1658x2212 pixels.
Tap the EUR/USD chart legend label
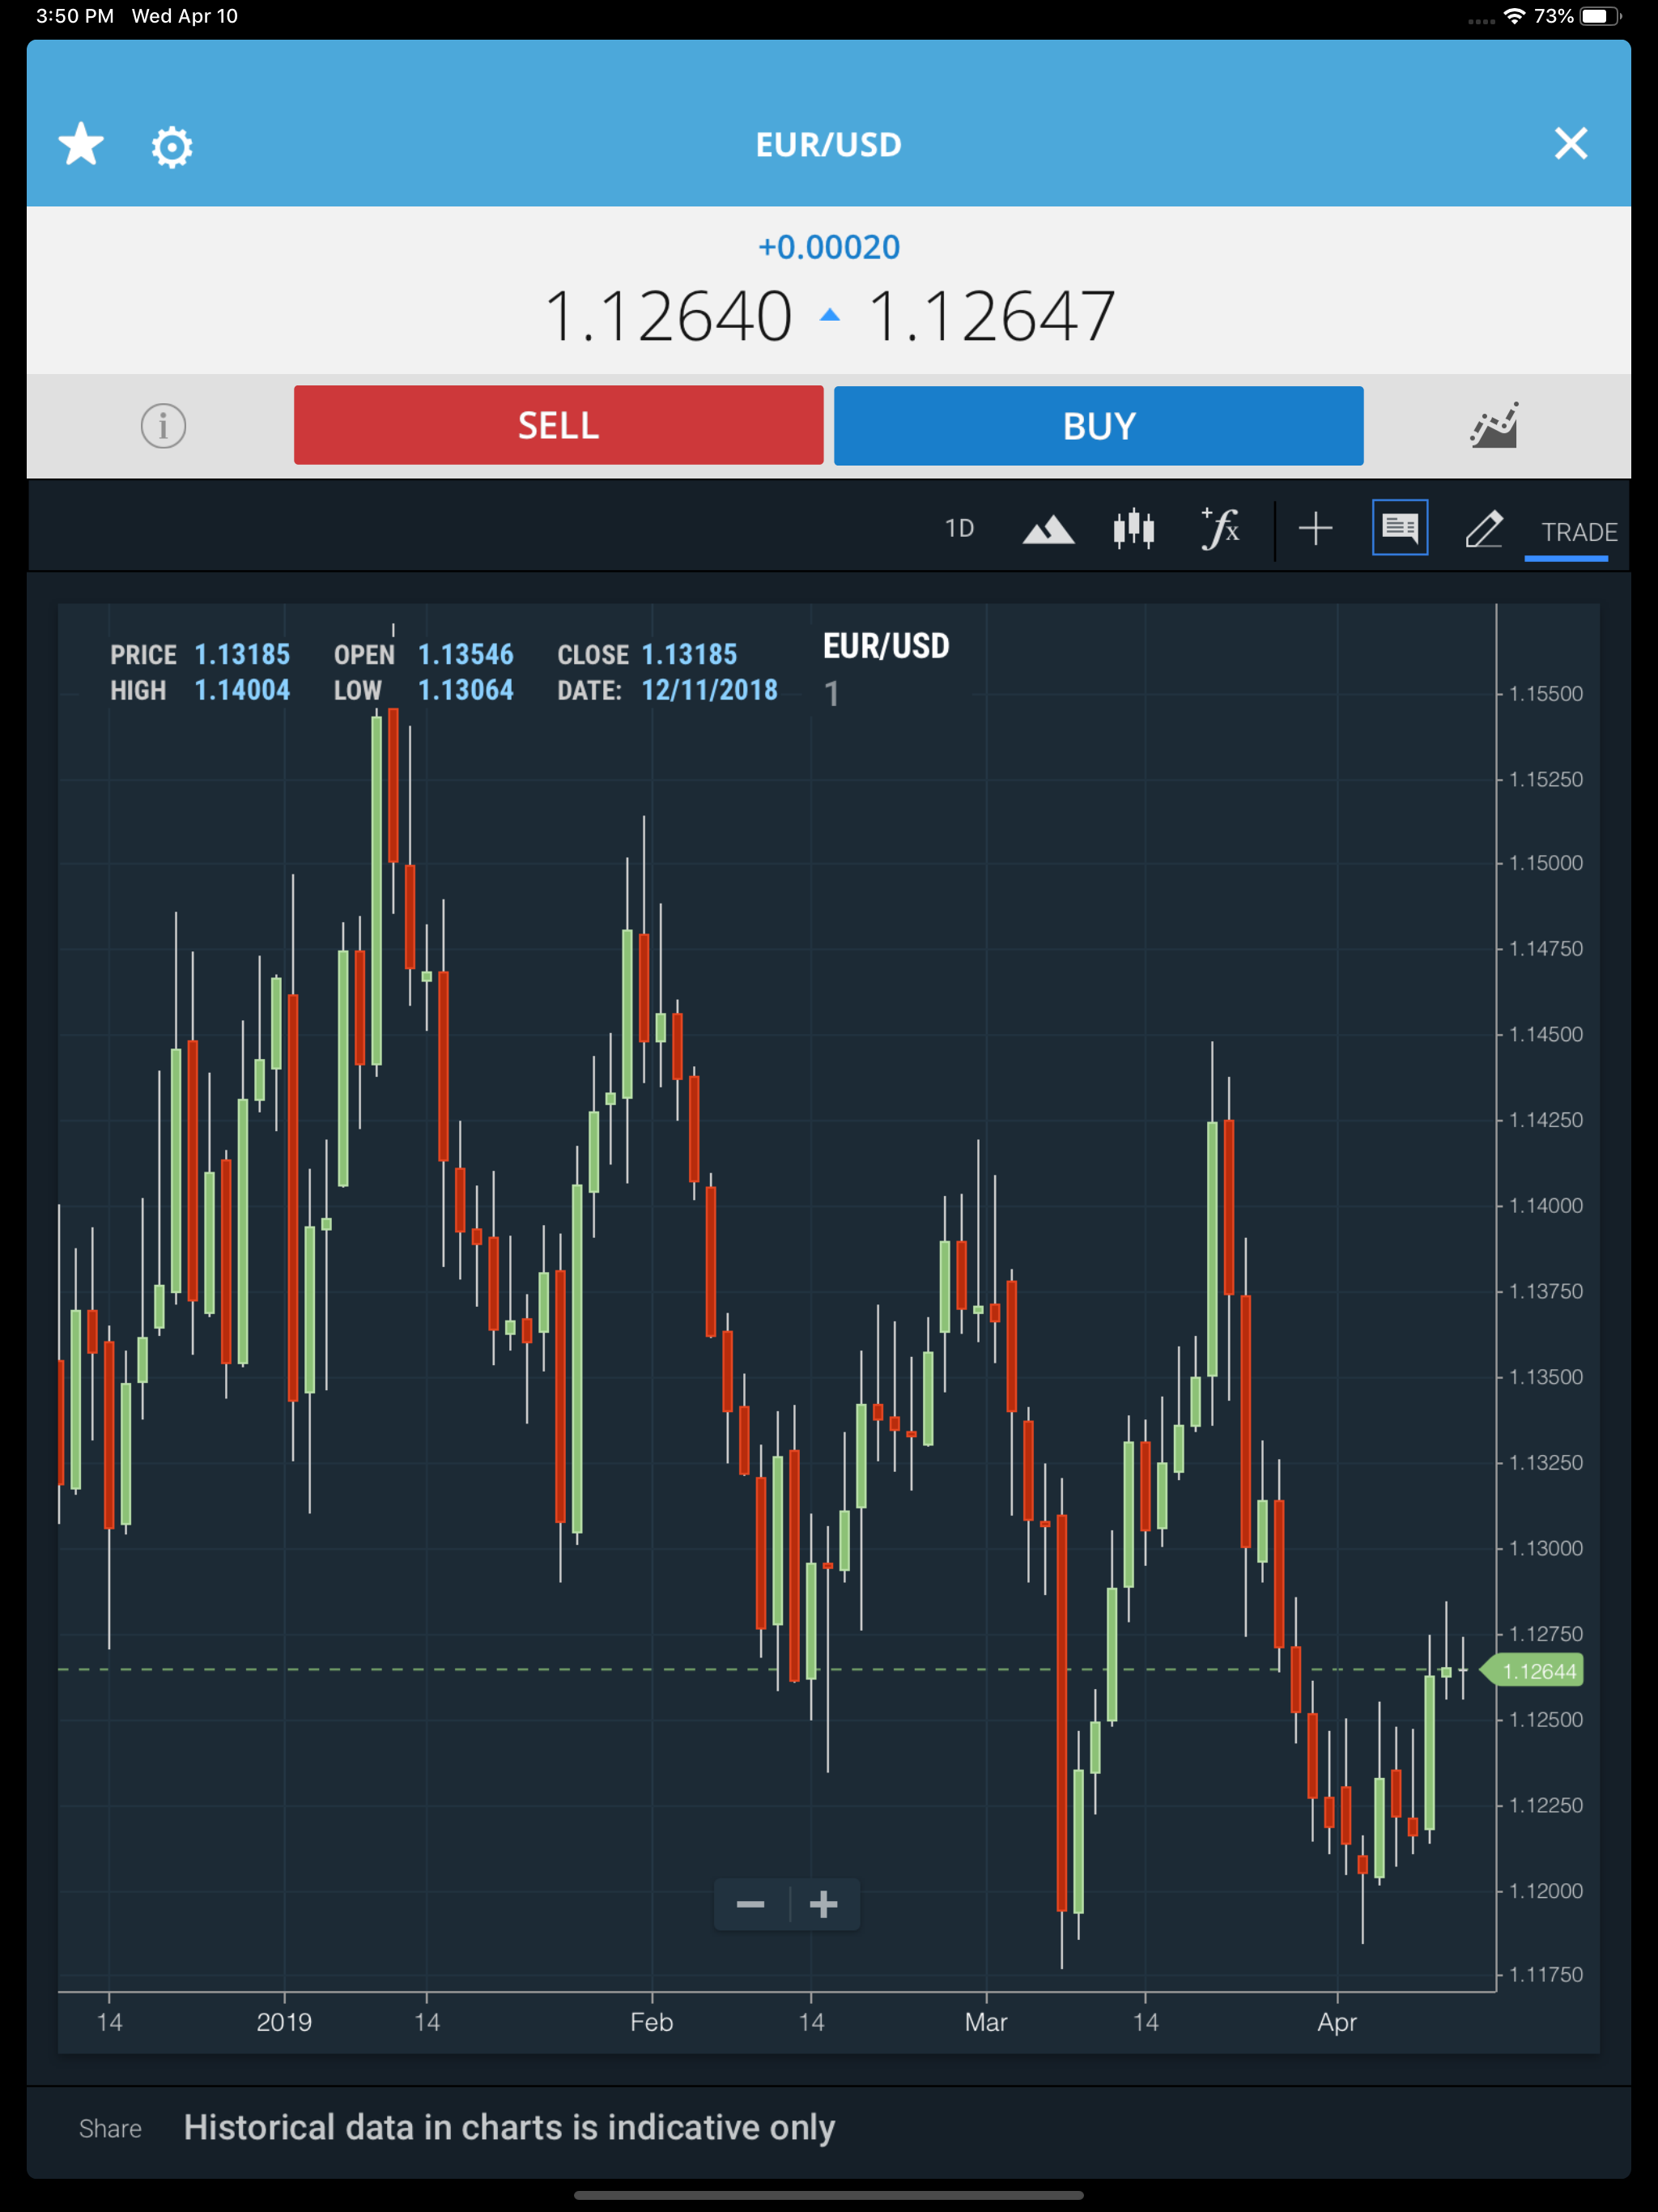(x=886, y=646)
